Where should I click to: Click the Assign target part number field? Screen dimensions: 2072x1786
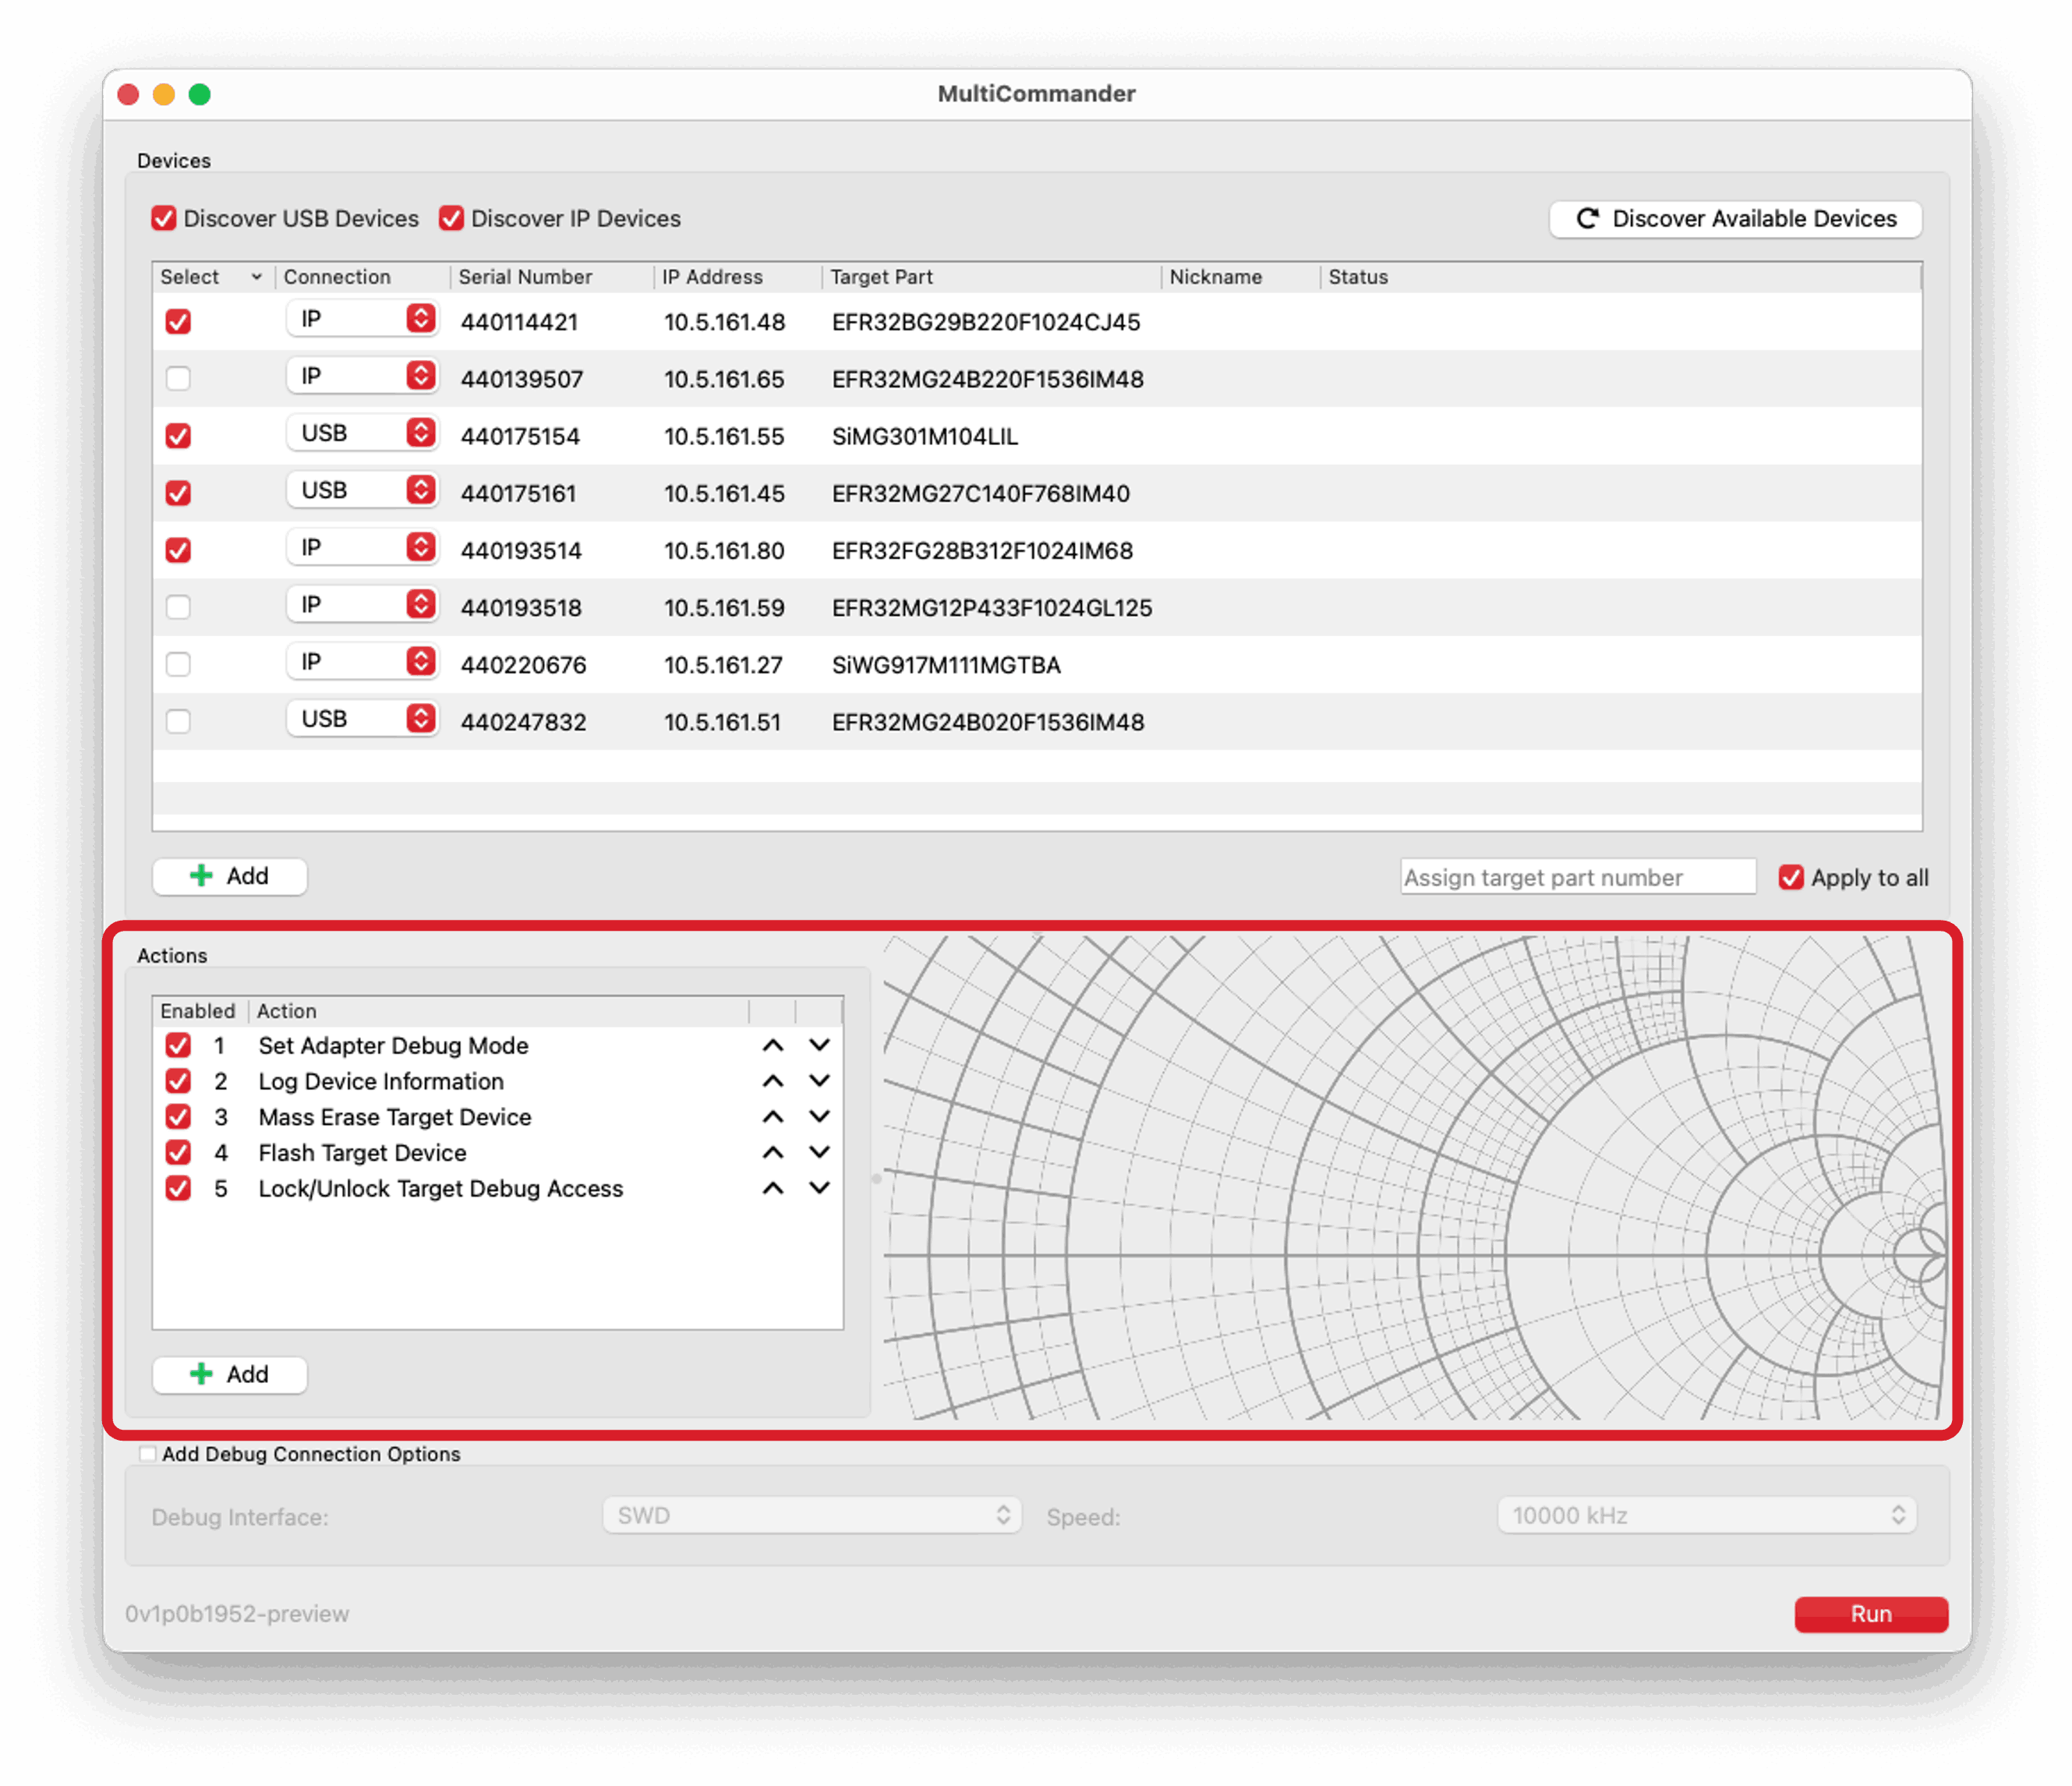tap(1576, 878)
